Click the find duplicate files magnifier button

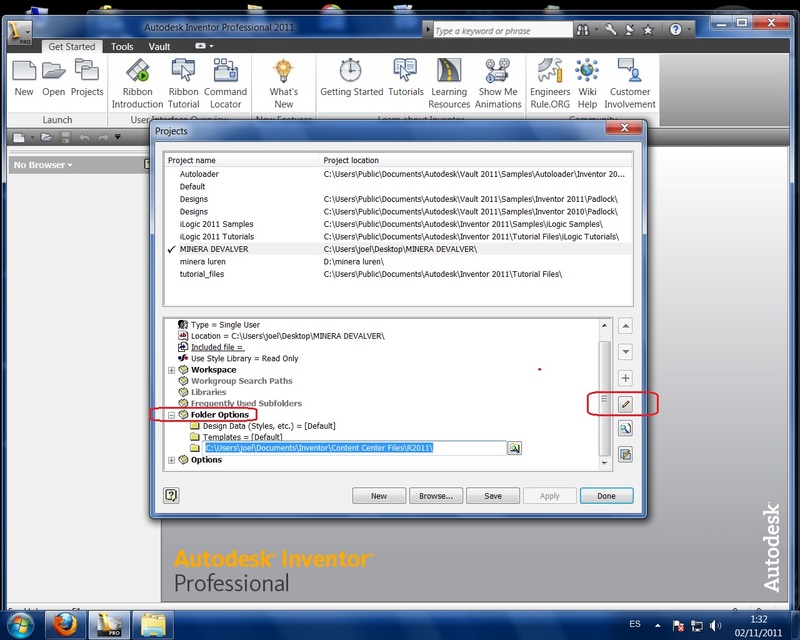click(x=626, y=428)
